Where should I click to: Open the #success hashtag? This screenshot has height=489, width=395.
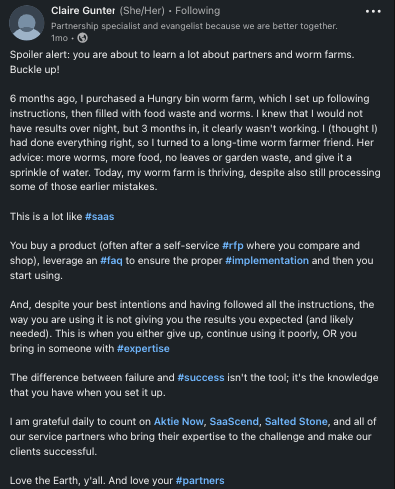pyautogui.click(x=201, y=378)
